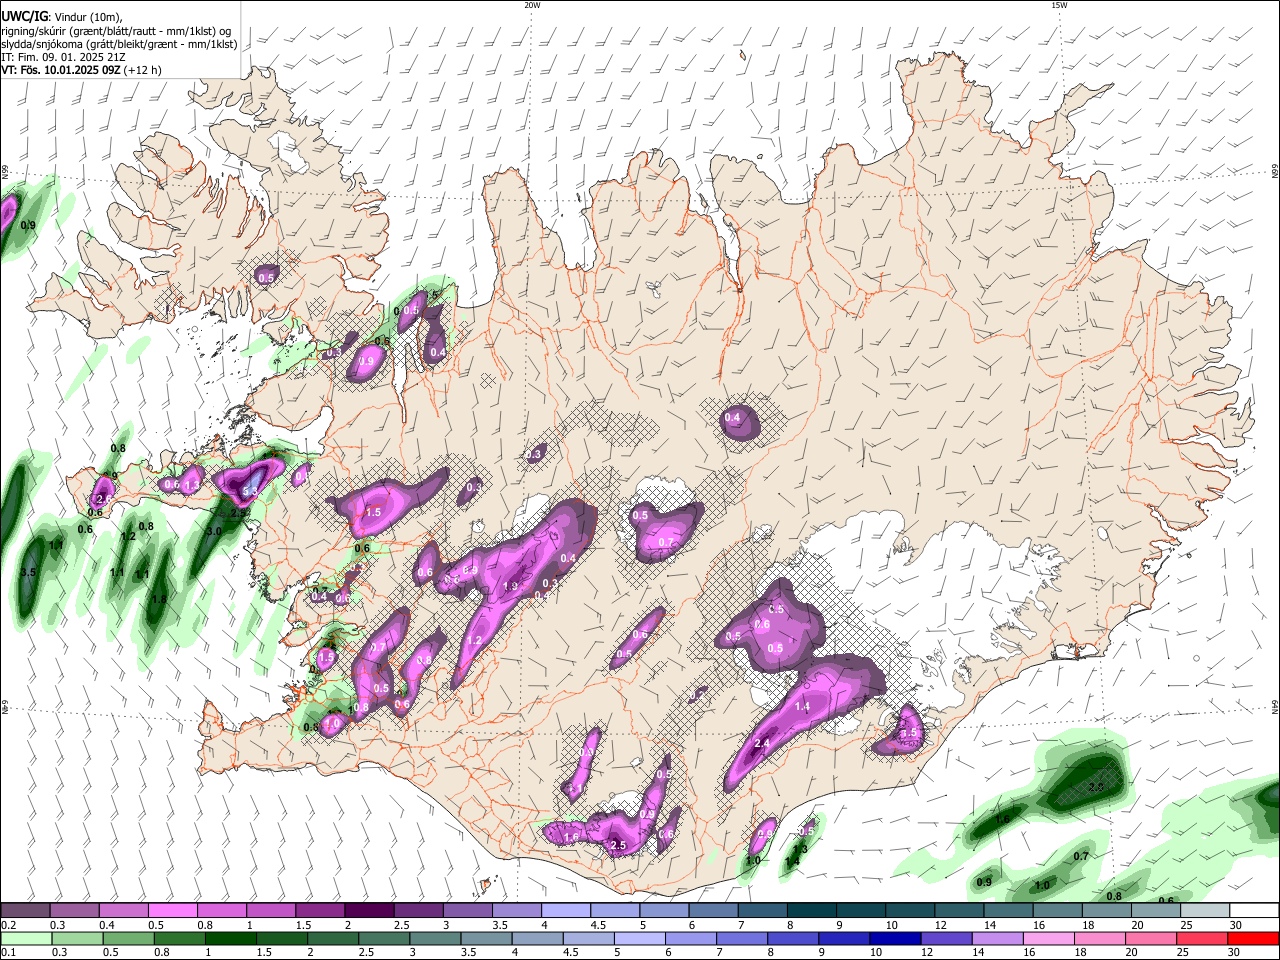This screenshot has width=1280, height=960.
Task: Click the 'IT: Fim. 09. 01. 2025 21Z' line
Action: (63, 57)
